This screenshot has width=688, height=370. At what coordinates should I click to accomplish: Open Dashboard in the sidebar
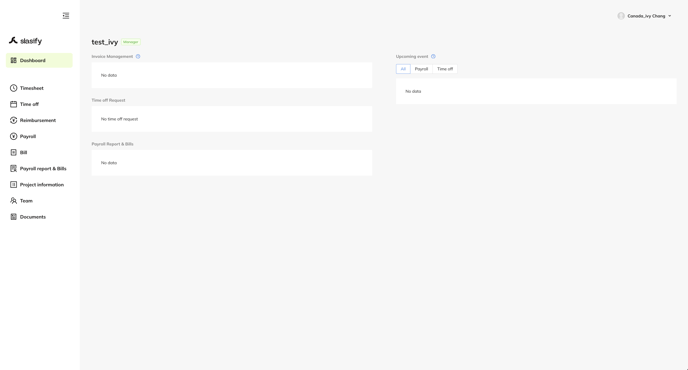pyautogui.click(x=39, y=60)
